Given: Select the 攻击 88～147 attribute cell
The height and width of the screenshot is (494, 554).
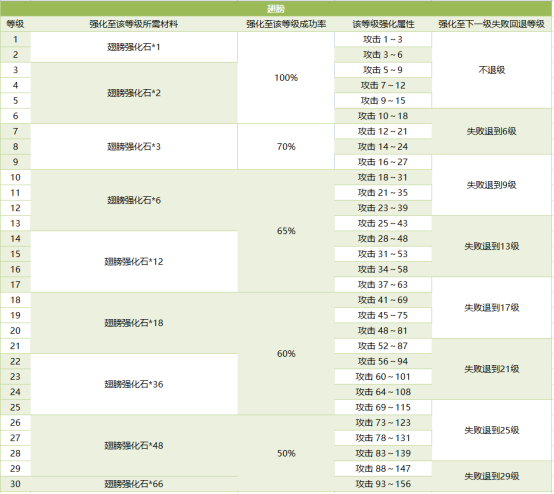Looking at the screenshot, I should tap(383, 469).
